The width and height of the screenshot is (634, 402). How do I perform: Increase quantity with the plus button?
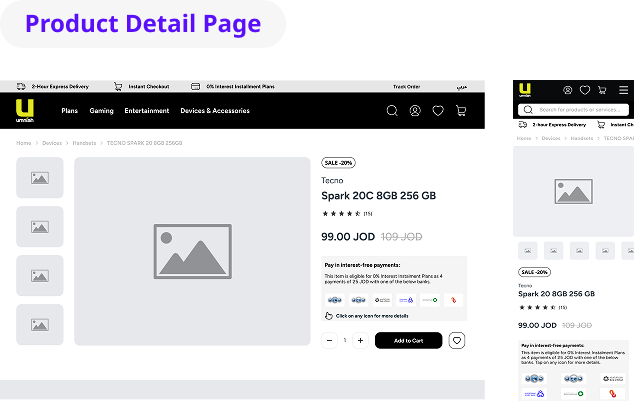click(360, 341)
